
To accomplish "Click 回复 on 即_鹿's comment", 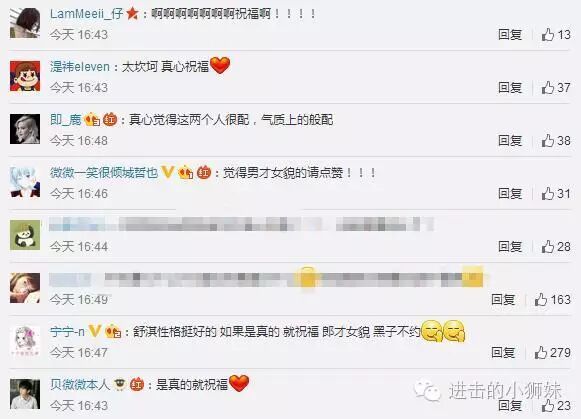I will pos(510,140).
